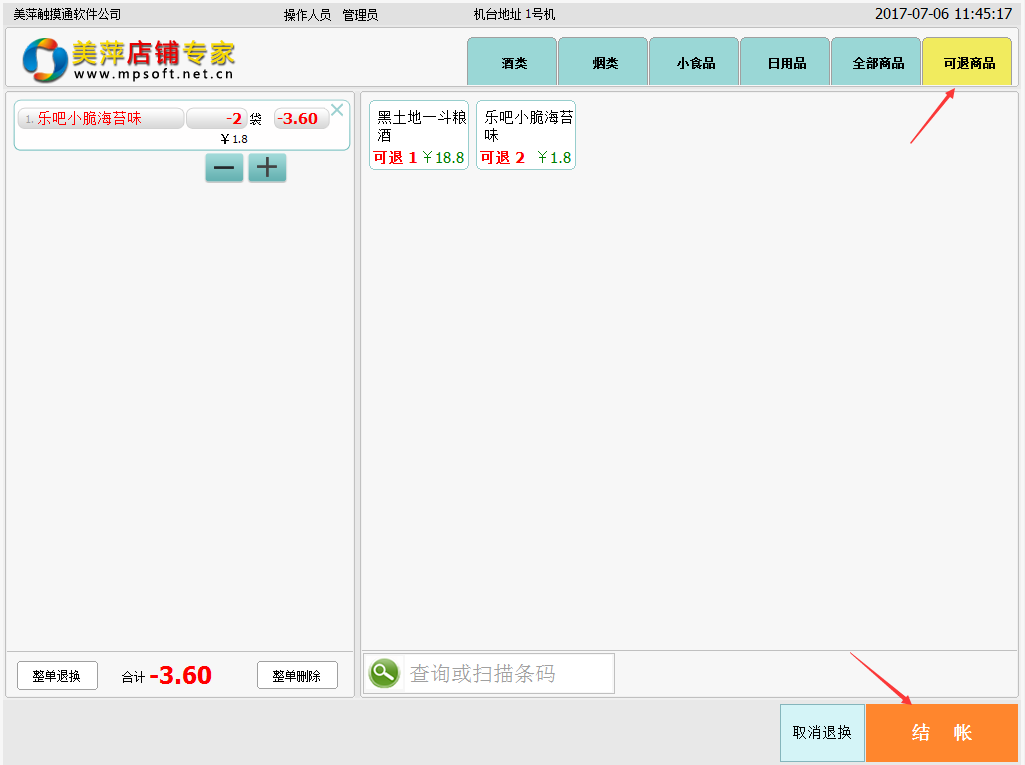Click the plus quantity button
The image size is (1025, 765).
[x=267, y=168]
